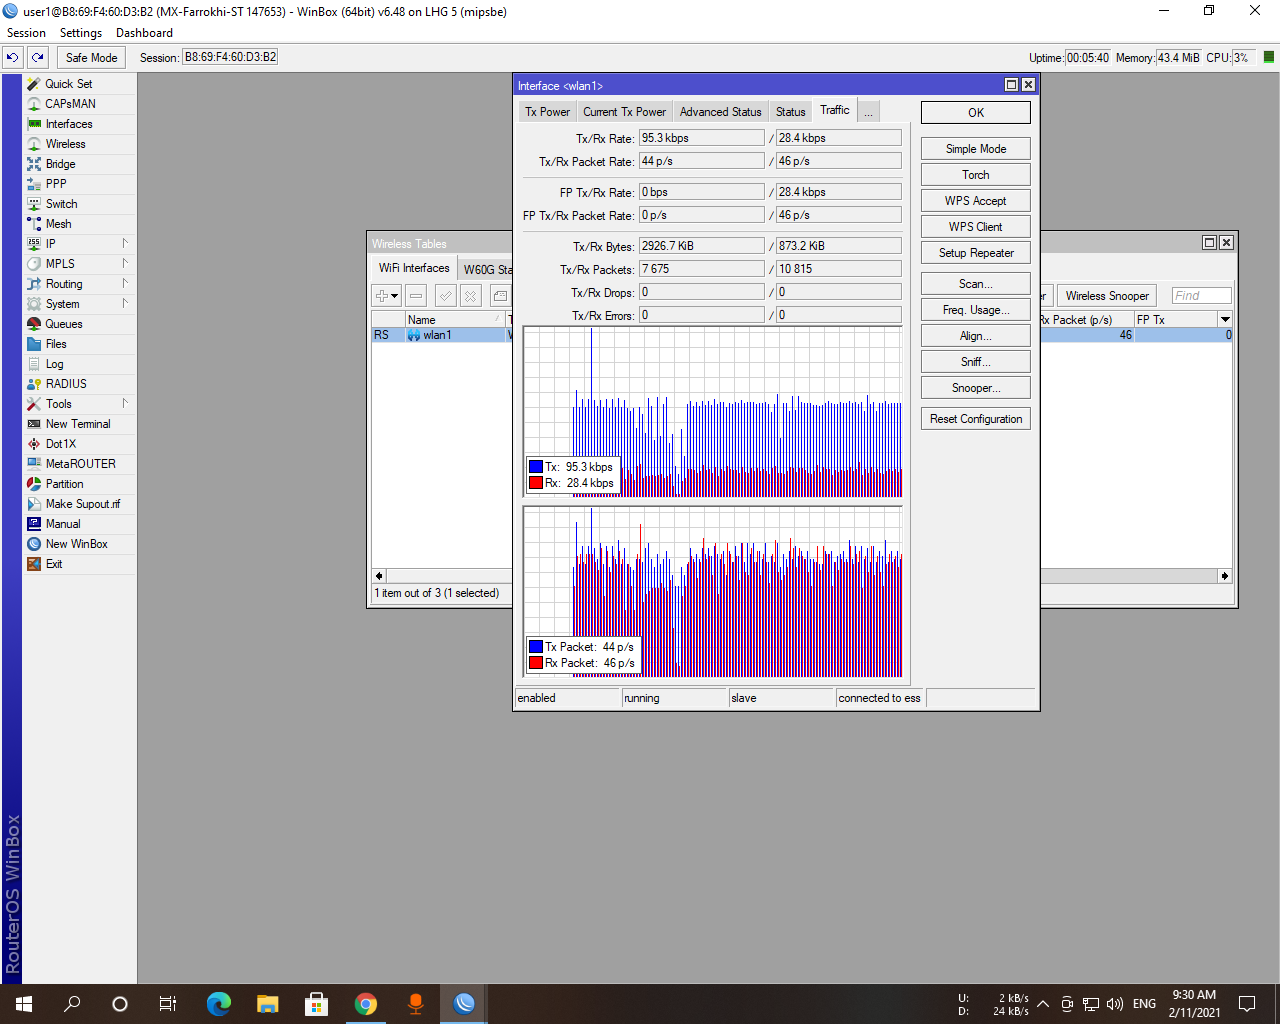Start a wireless Scan
Image resolution: width=1280 pixels, height=1024 pixels.
coord(975,283)
